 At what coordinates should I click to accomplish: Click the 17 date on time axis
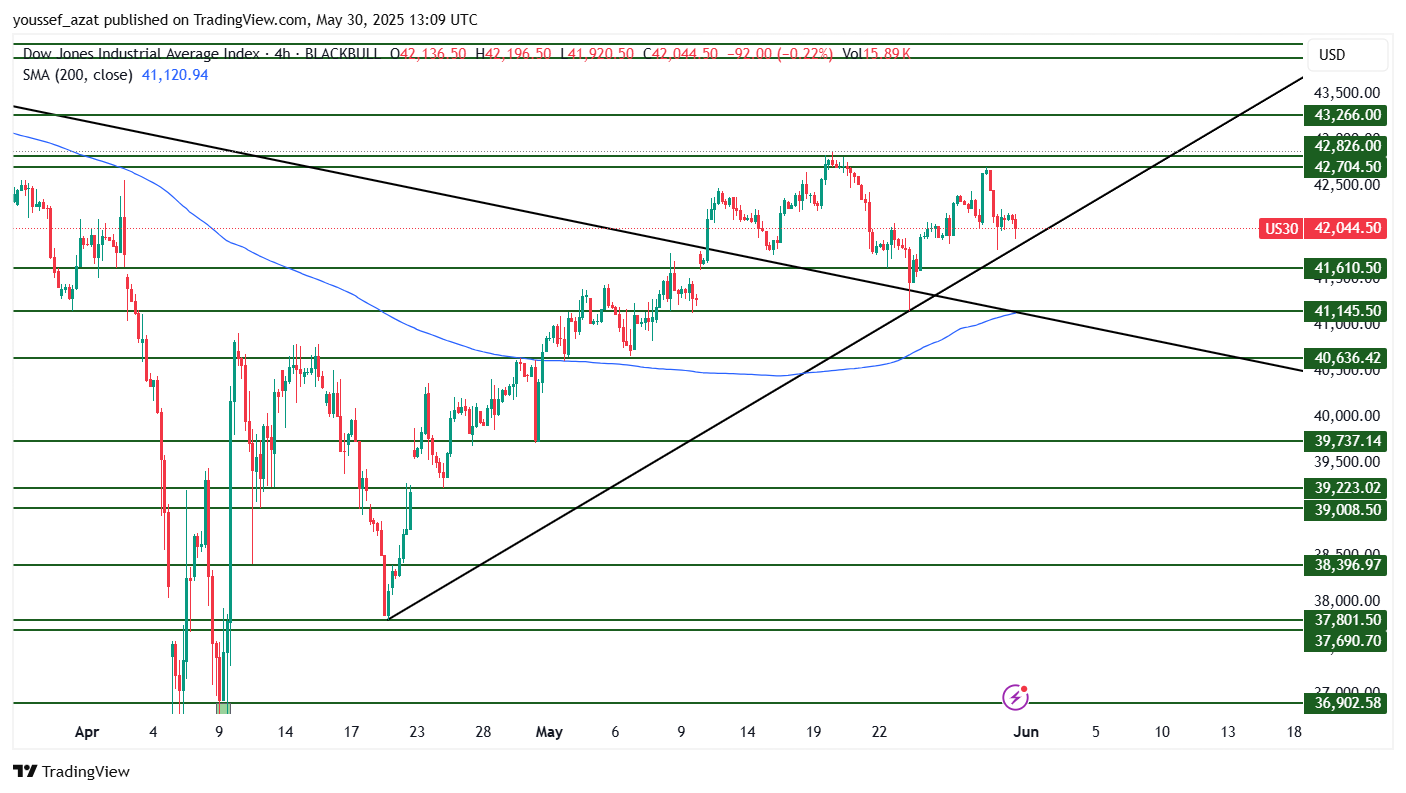coord(351,732)
